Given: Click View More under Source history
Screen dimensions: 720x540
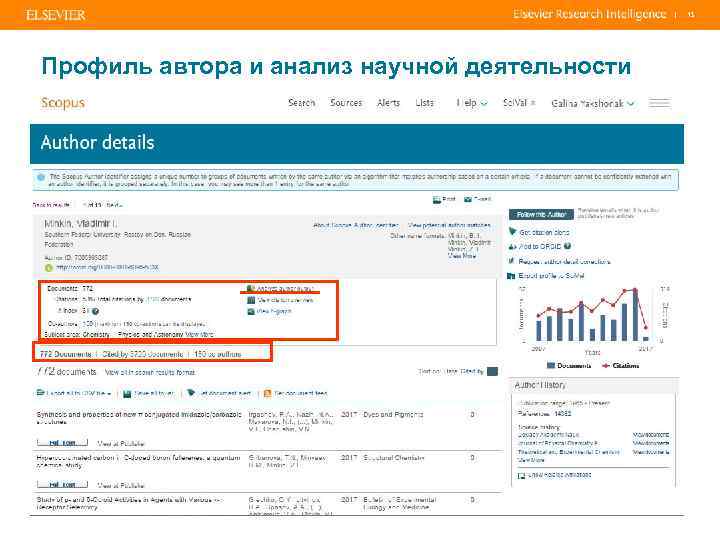Looking at the screenshot, I should click(531, 460).
